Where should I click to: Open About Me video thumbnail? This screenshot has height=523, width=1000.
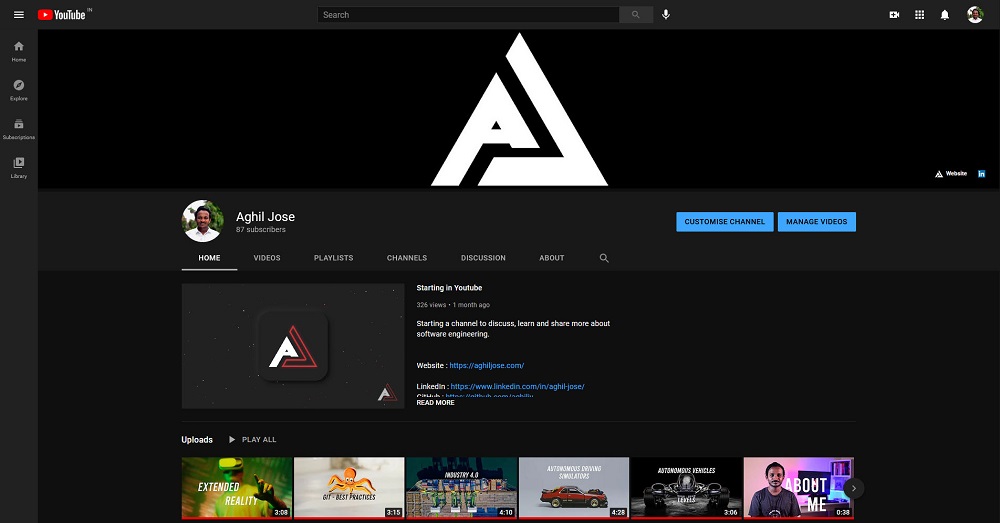[x=798, y=488]
